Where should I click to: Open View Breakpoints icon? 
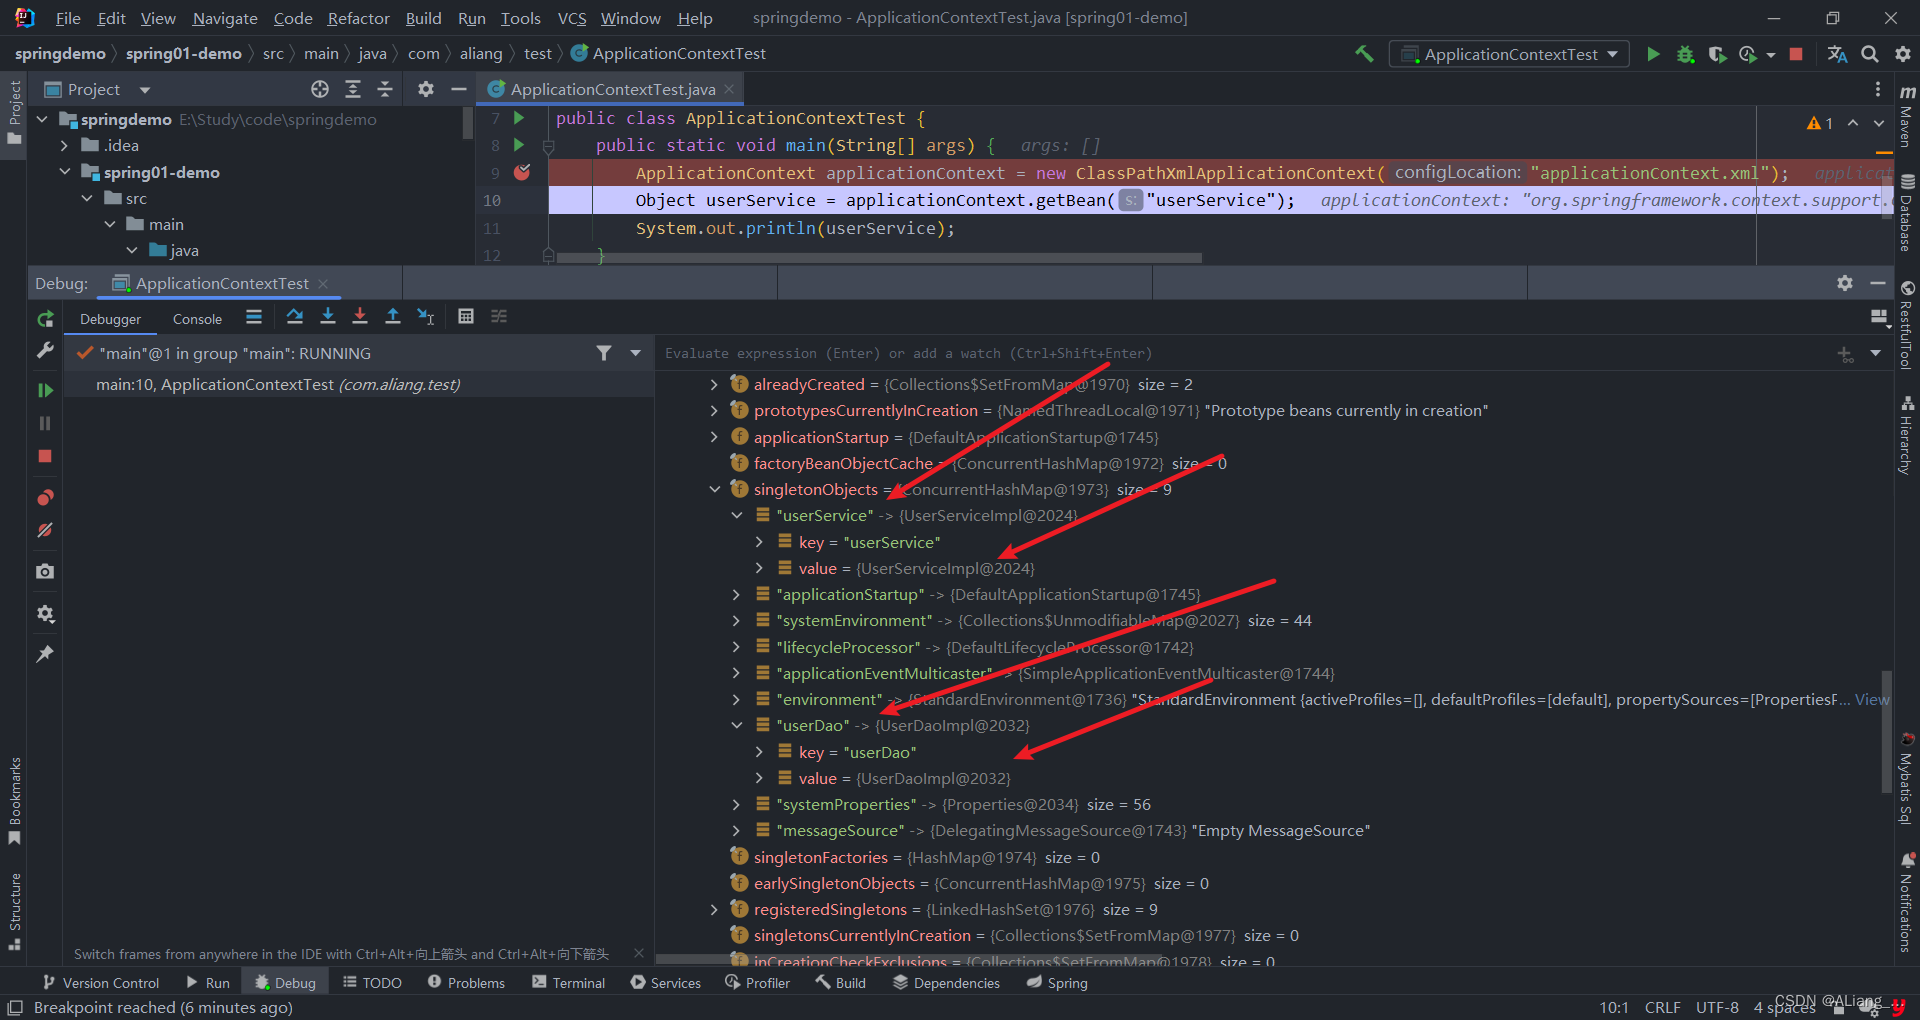(x=45, y=498)
